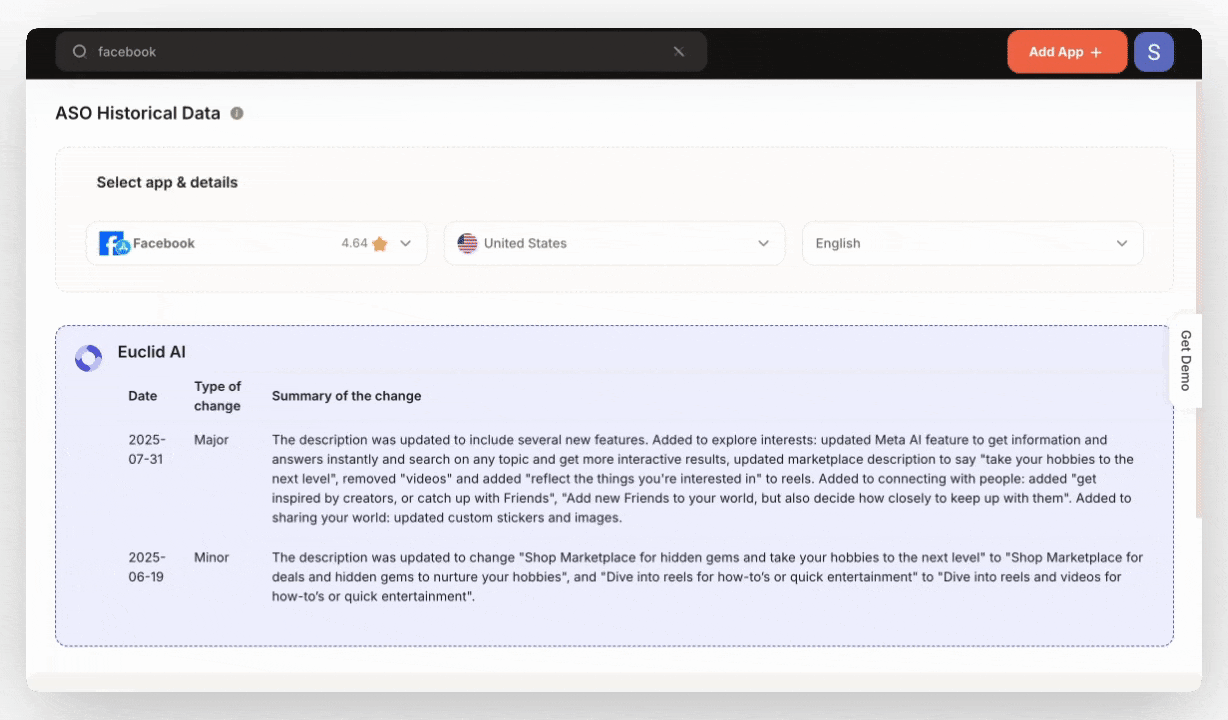Click the Euclid AI logo icon
Screen dimensions: 1228x720
tap(88, 357)
